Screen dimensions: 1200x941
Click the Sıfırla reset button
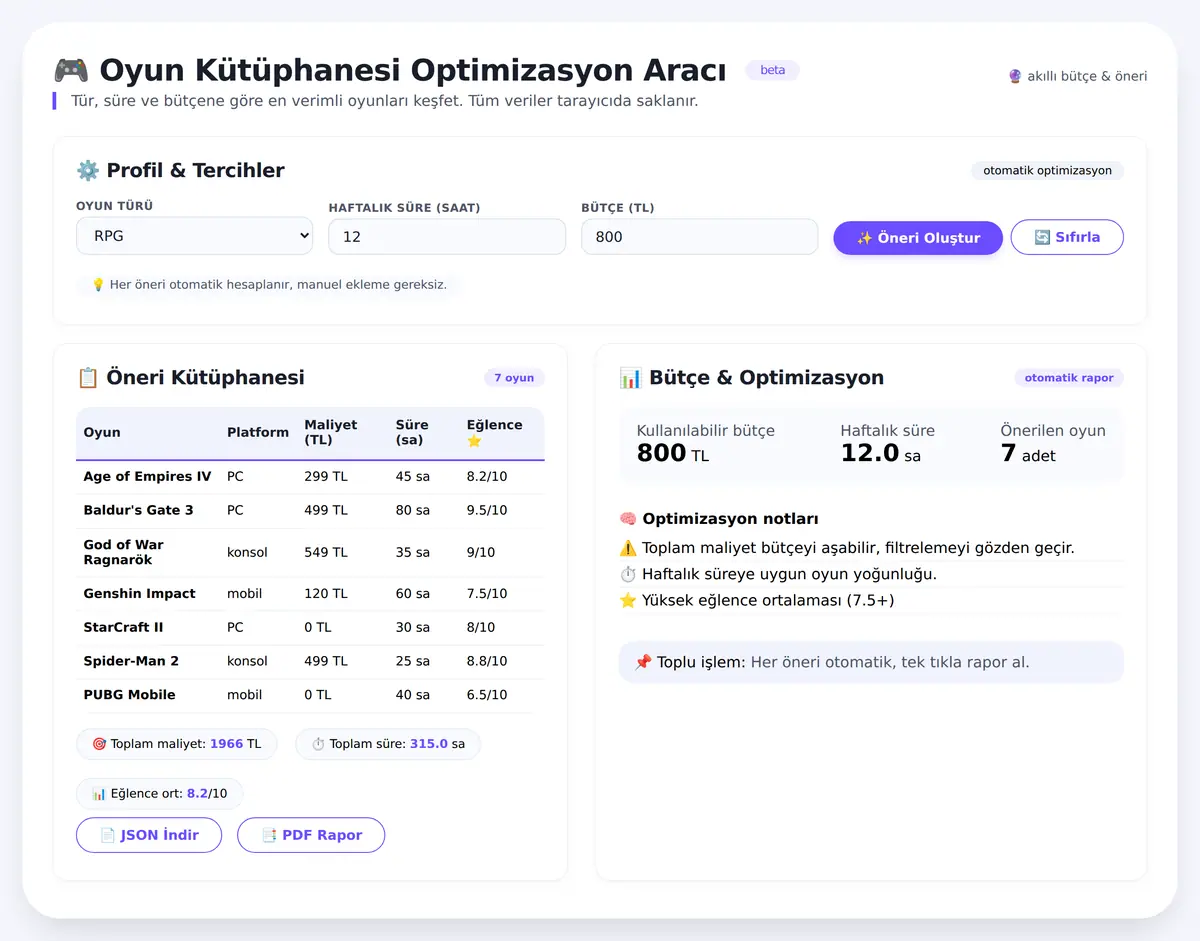(1067, 238)
